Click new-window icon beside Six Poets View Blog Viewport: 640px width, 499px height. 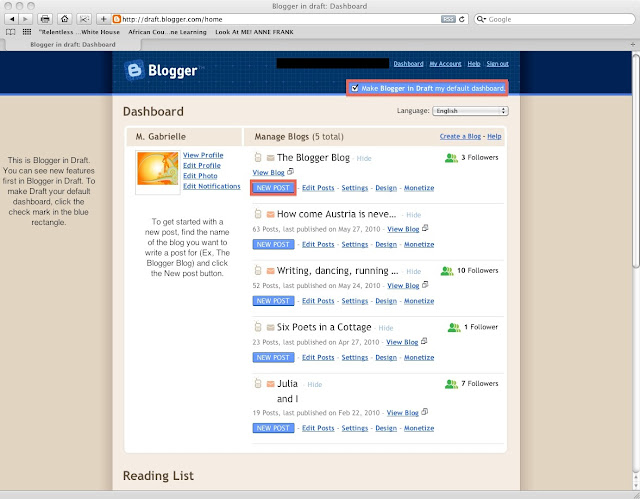(424, 341)
